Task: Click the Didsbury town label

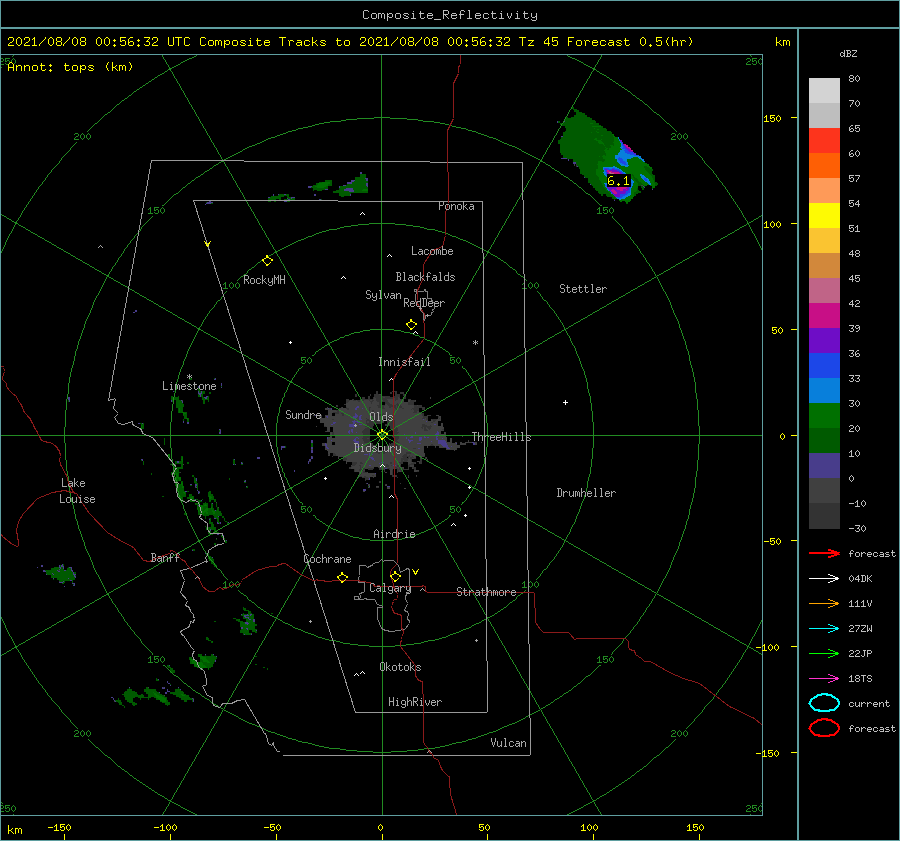Action: point(378,448)
